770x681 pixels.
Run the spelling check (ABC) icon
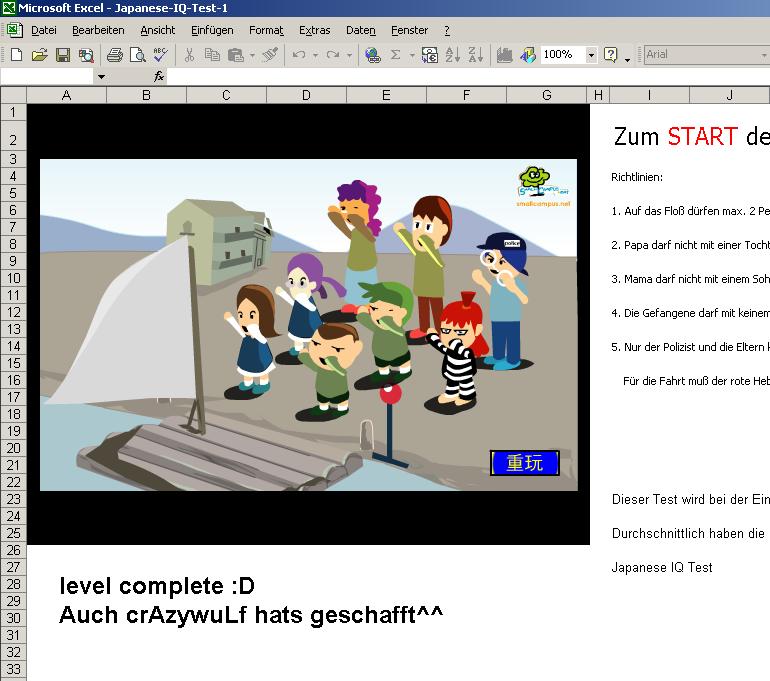pos(160,55)
